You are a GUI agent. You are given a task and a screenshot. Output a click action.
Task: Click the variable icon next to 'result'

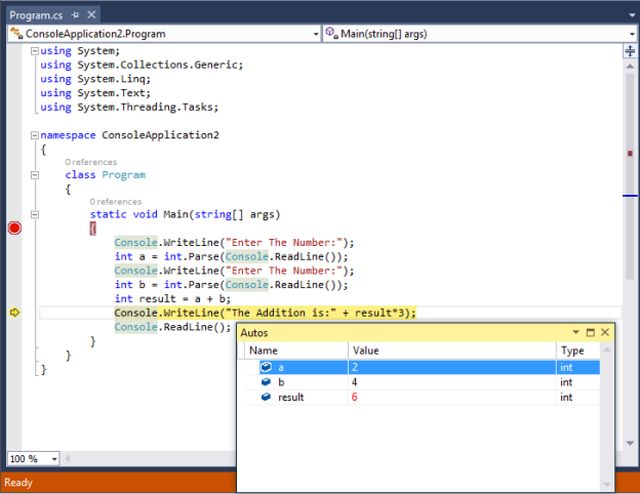click(266, 397)
